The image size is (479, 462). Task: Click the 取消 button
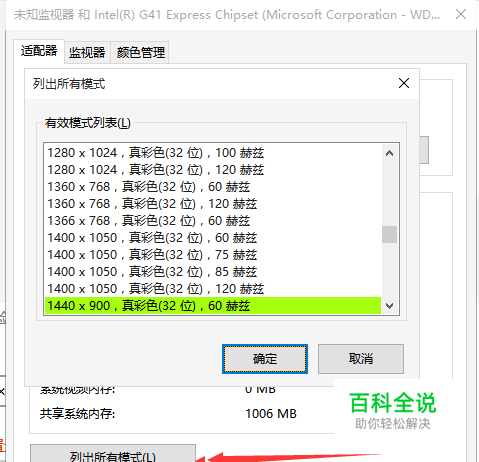[361, 359]
